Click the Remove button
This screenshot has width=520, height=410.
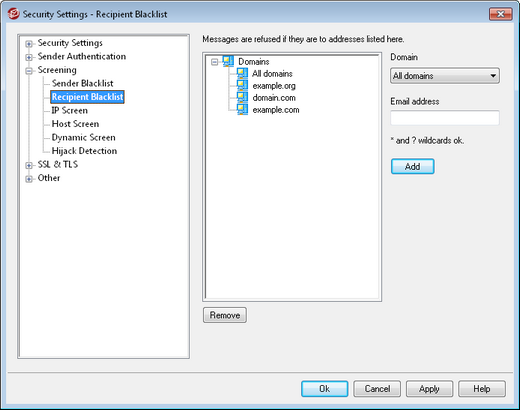(225, 315)
